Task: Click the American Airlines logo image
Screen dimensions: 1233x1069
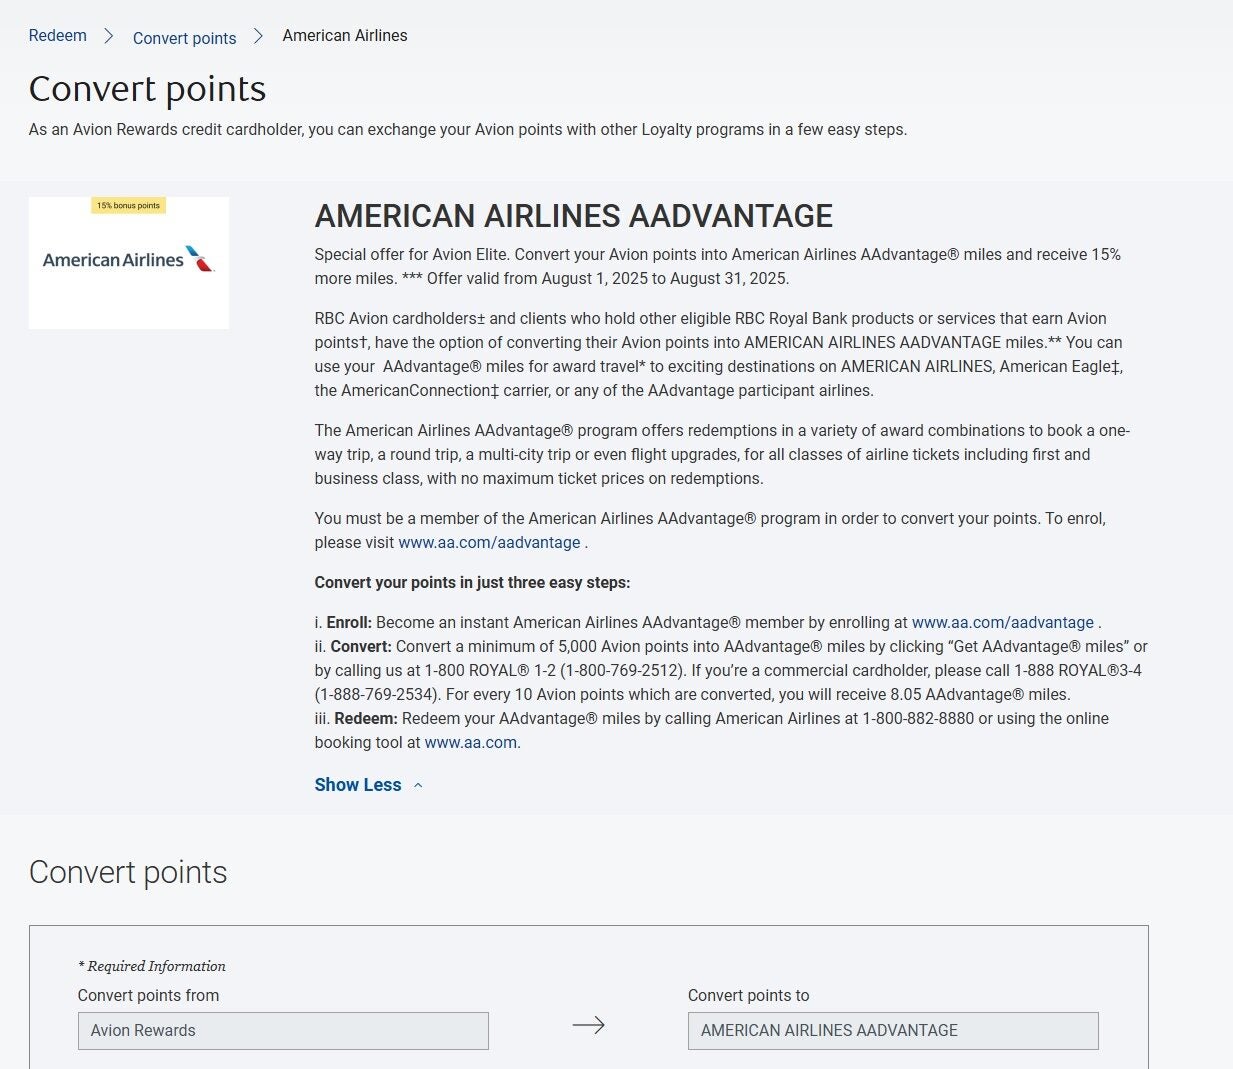Action: pos(128,260)
